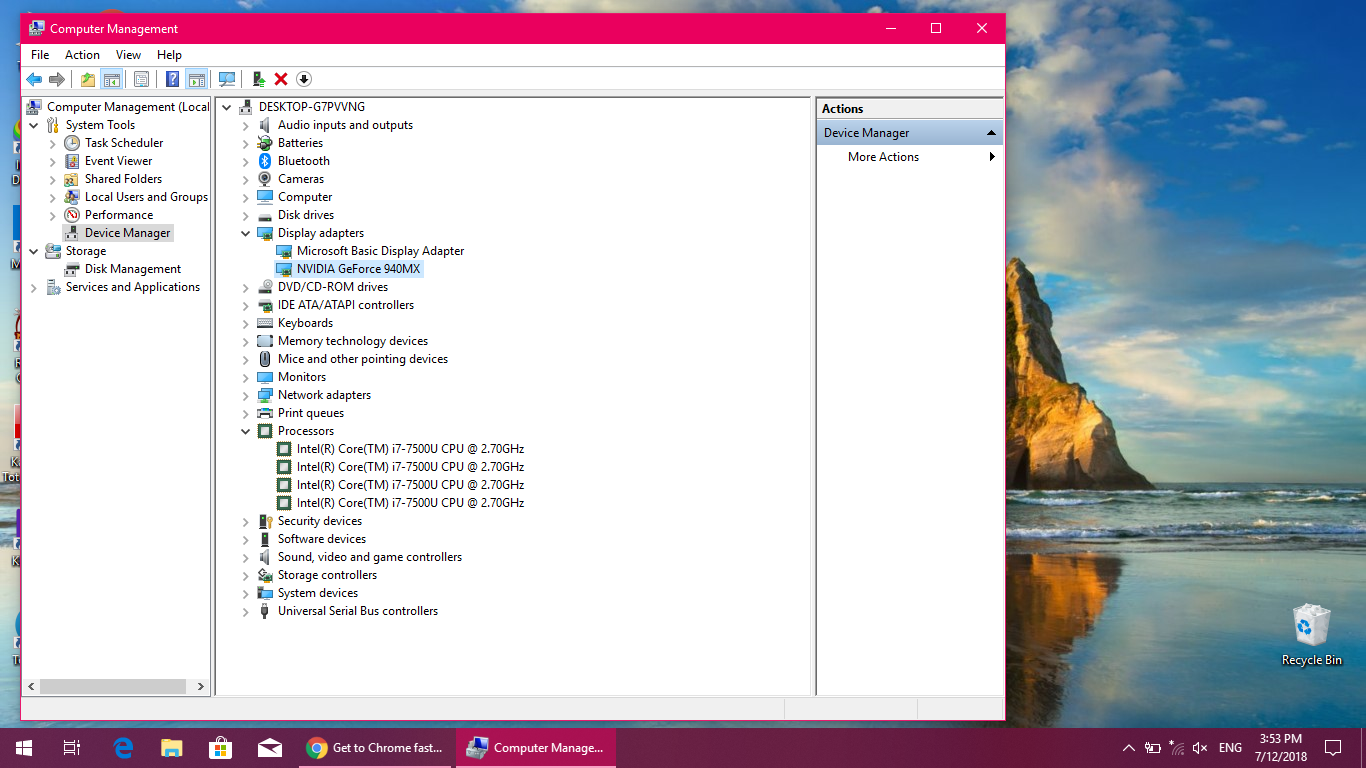Viewport: 1366px width, 768px height.
Task: Select Shared Folders in the left tree
Action: click(x=123, y=179)
